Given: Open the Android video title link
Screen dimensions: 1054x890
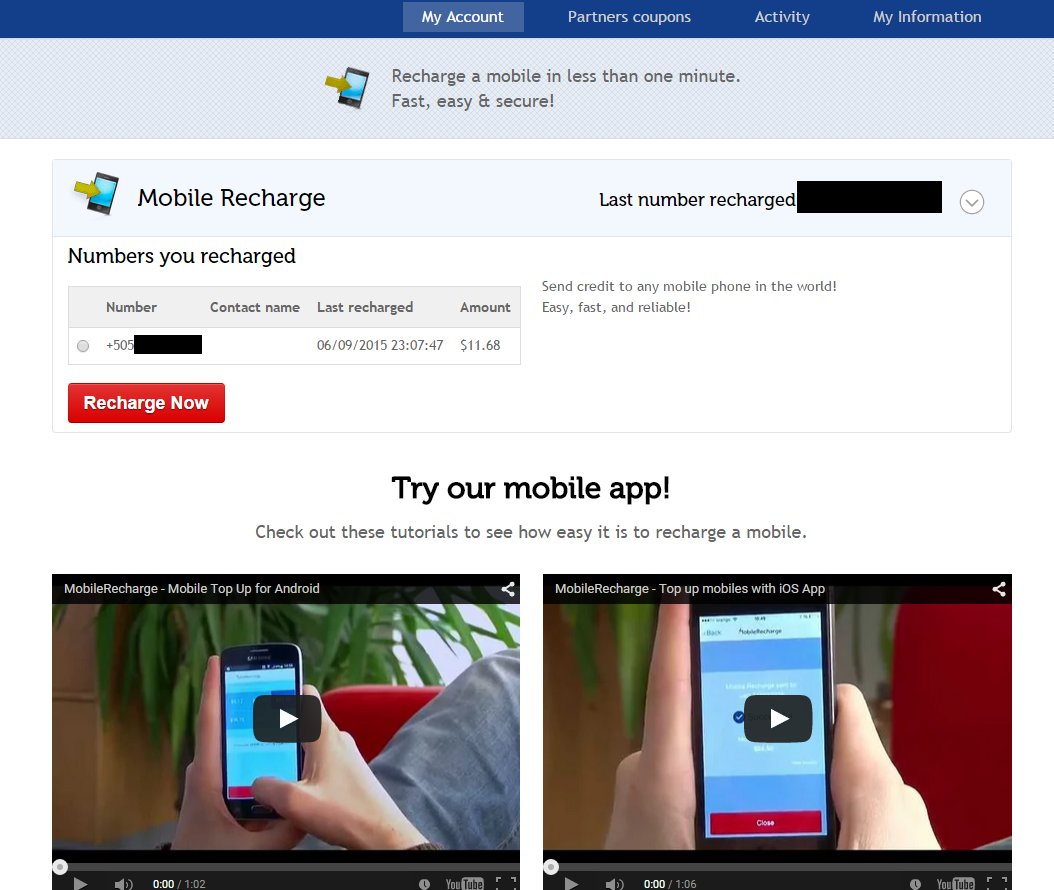Looking at the screenshot, I should click(x=192, y=589).
